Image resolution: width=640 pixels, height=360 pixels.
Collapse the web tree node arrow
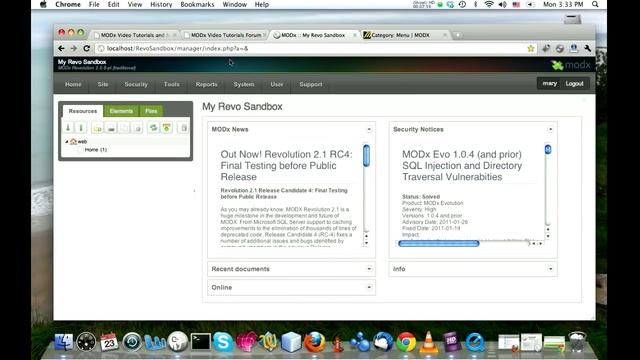pos(67,142)
